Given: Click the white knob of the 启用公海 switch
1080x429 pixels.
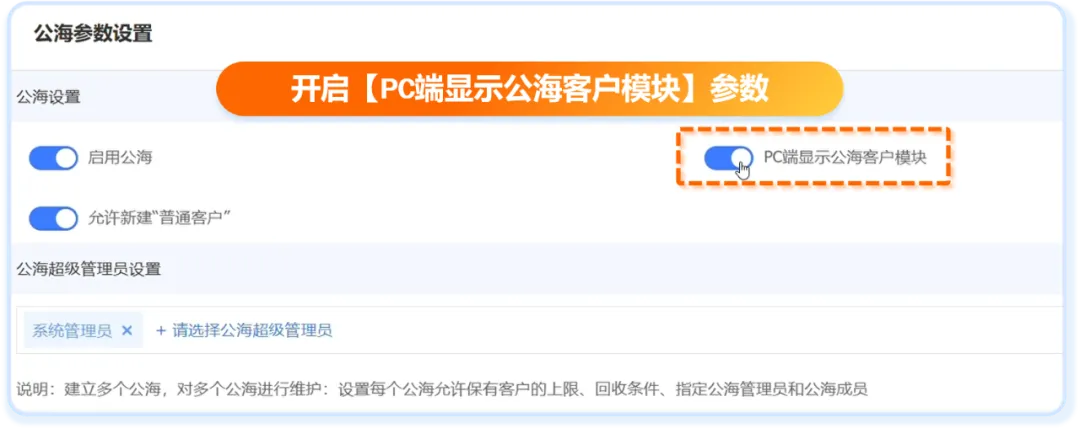Looking at the screenshot, I should point(65,158).
